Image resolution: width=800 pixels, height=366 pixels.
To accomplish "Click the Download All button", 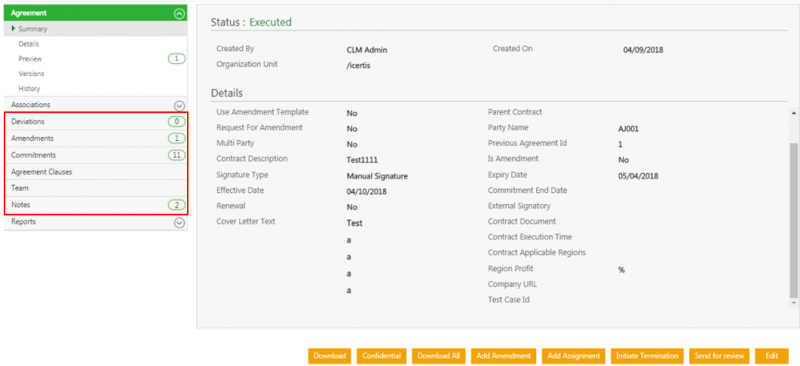I will pos(438,356).
